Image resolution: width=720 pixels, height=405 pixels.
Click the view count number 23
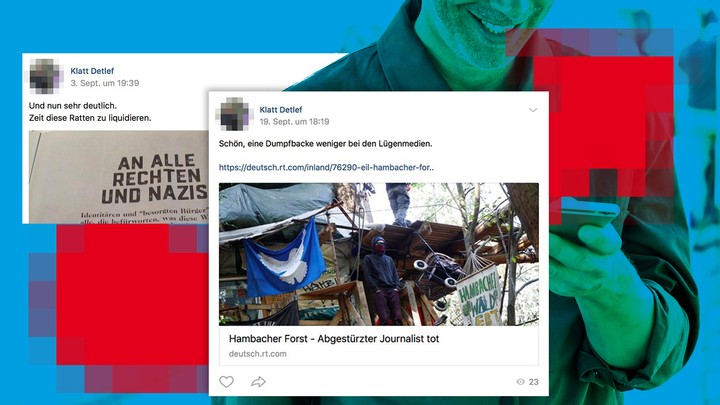534,382
